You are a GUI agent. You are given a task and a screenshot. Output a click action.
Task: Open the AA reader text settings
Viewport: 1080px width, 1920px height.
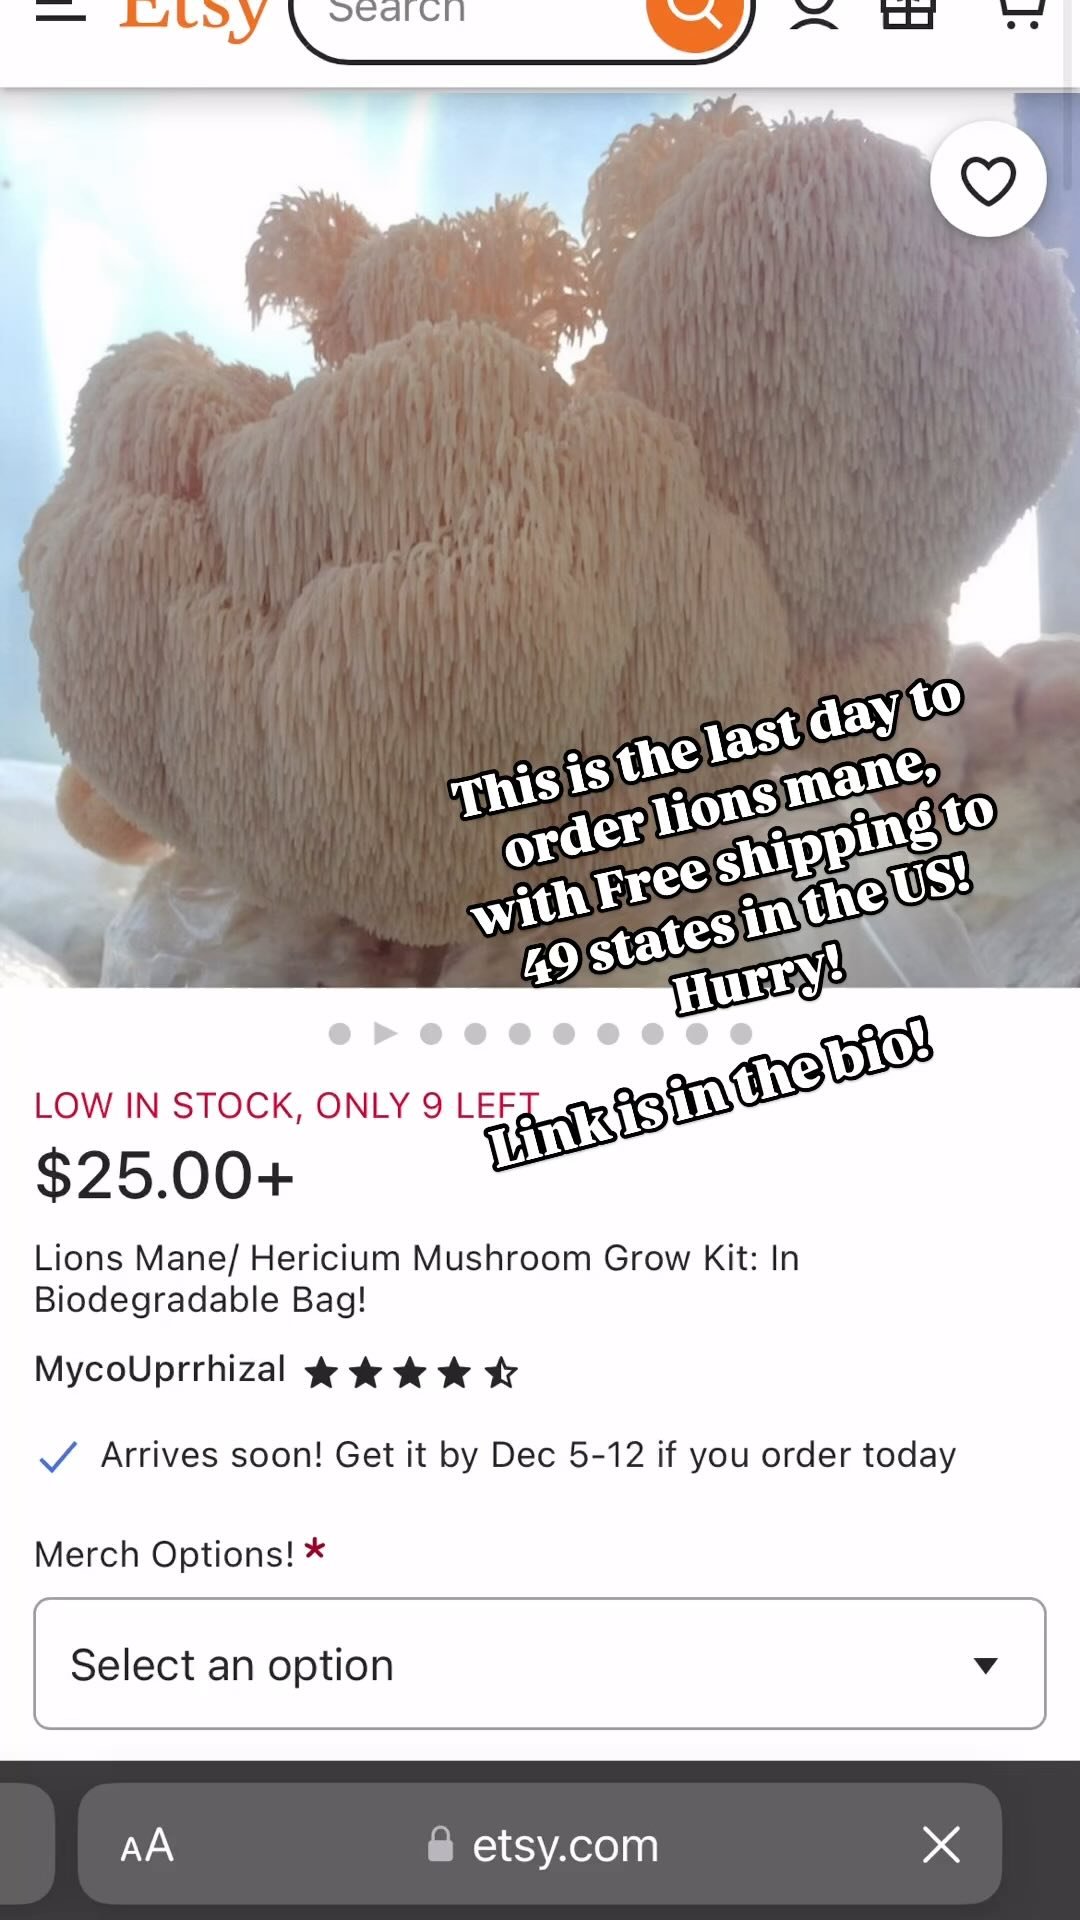(x=147, y=1845)
